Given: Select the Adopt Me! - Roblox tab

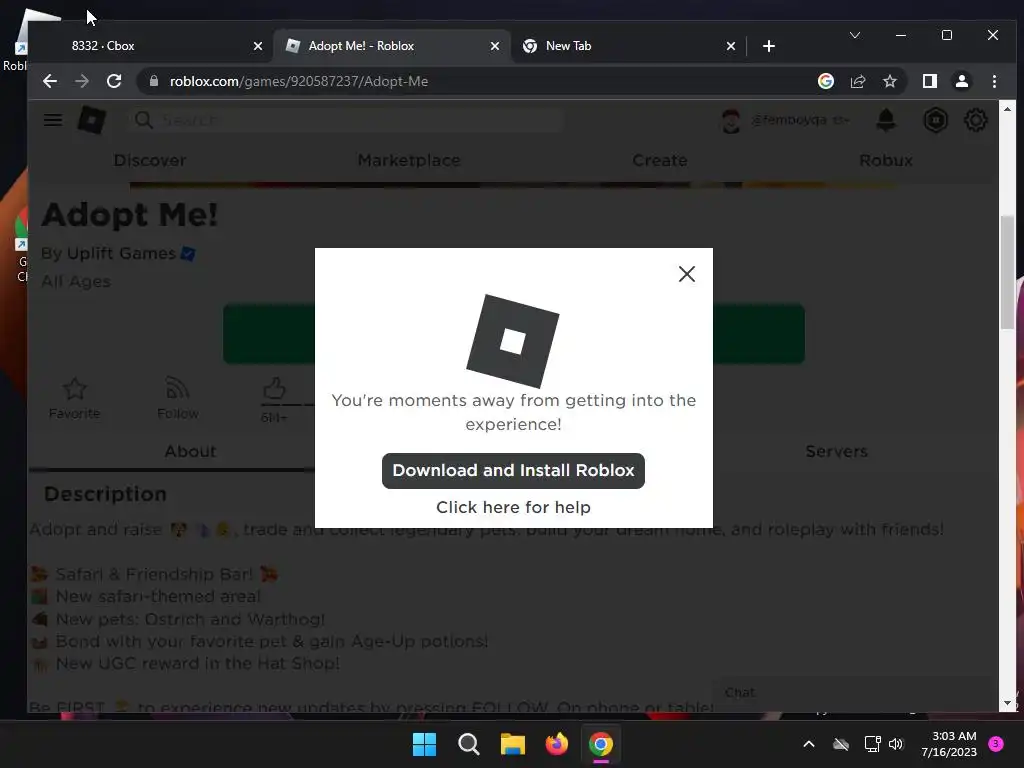Looking at the screenshot, I should pos(391,46).
